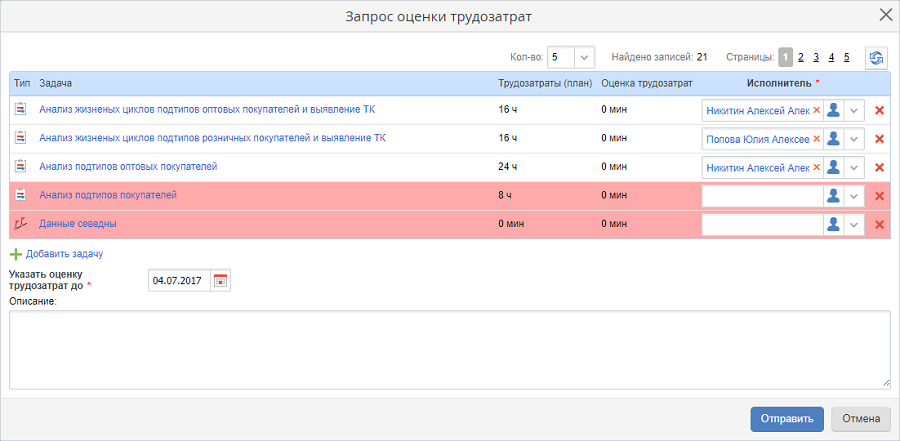Viewport: 900px width, 441px height.
Task: Expand assignee dropdown for 'Данные севедны' row
Action: coord(854,225)
